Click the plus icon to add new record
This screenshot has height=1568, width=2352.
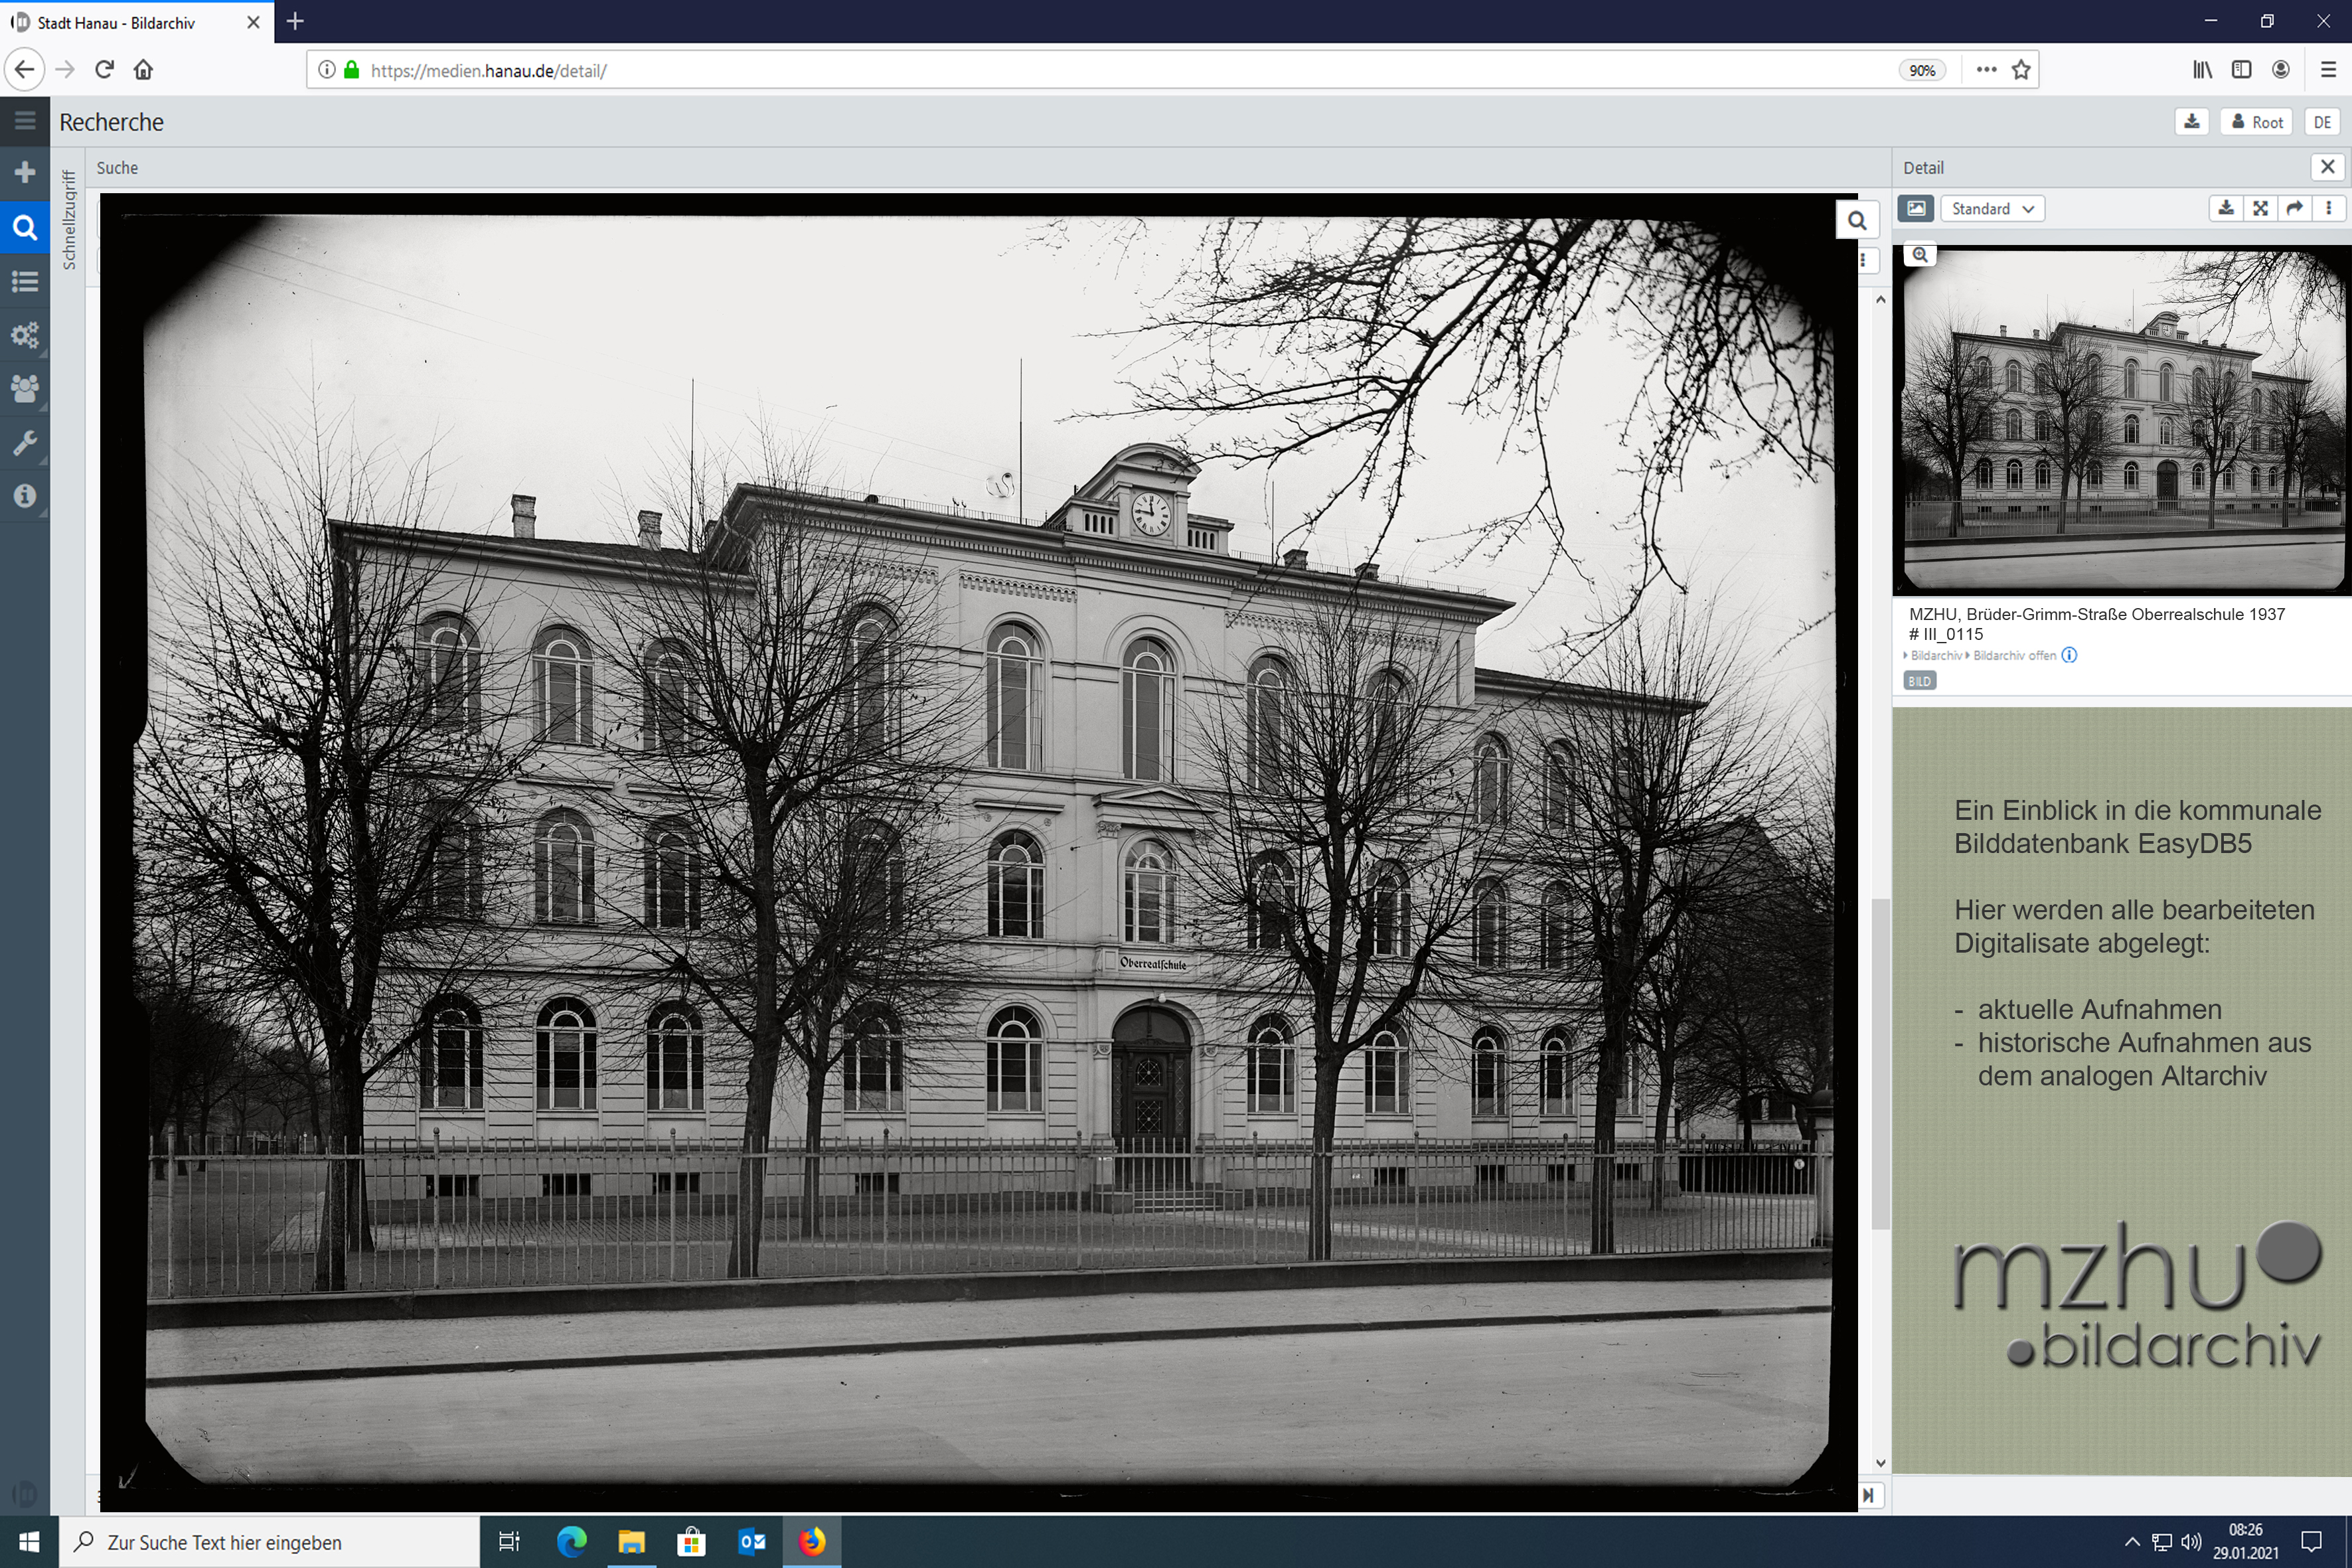click(25, 172)
